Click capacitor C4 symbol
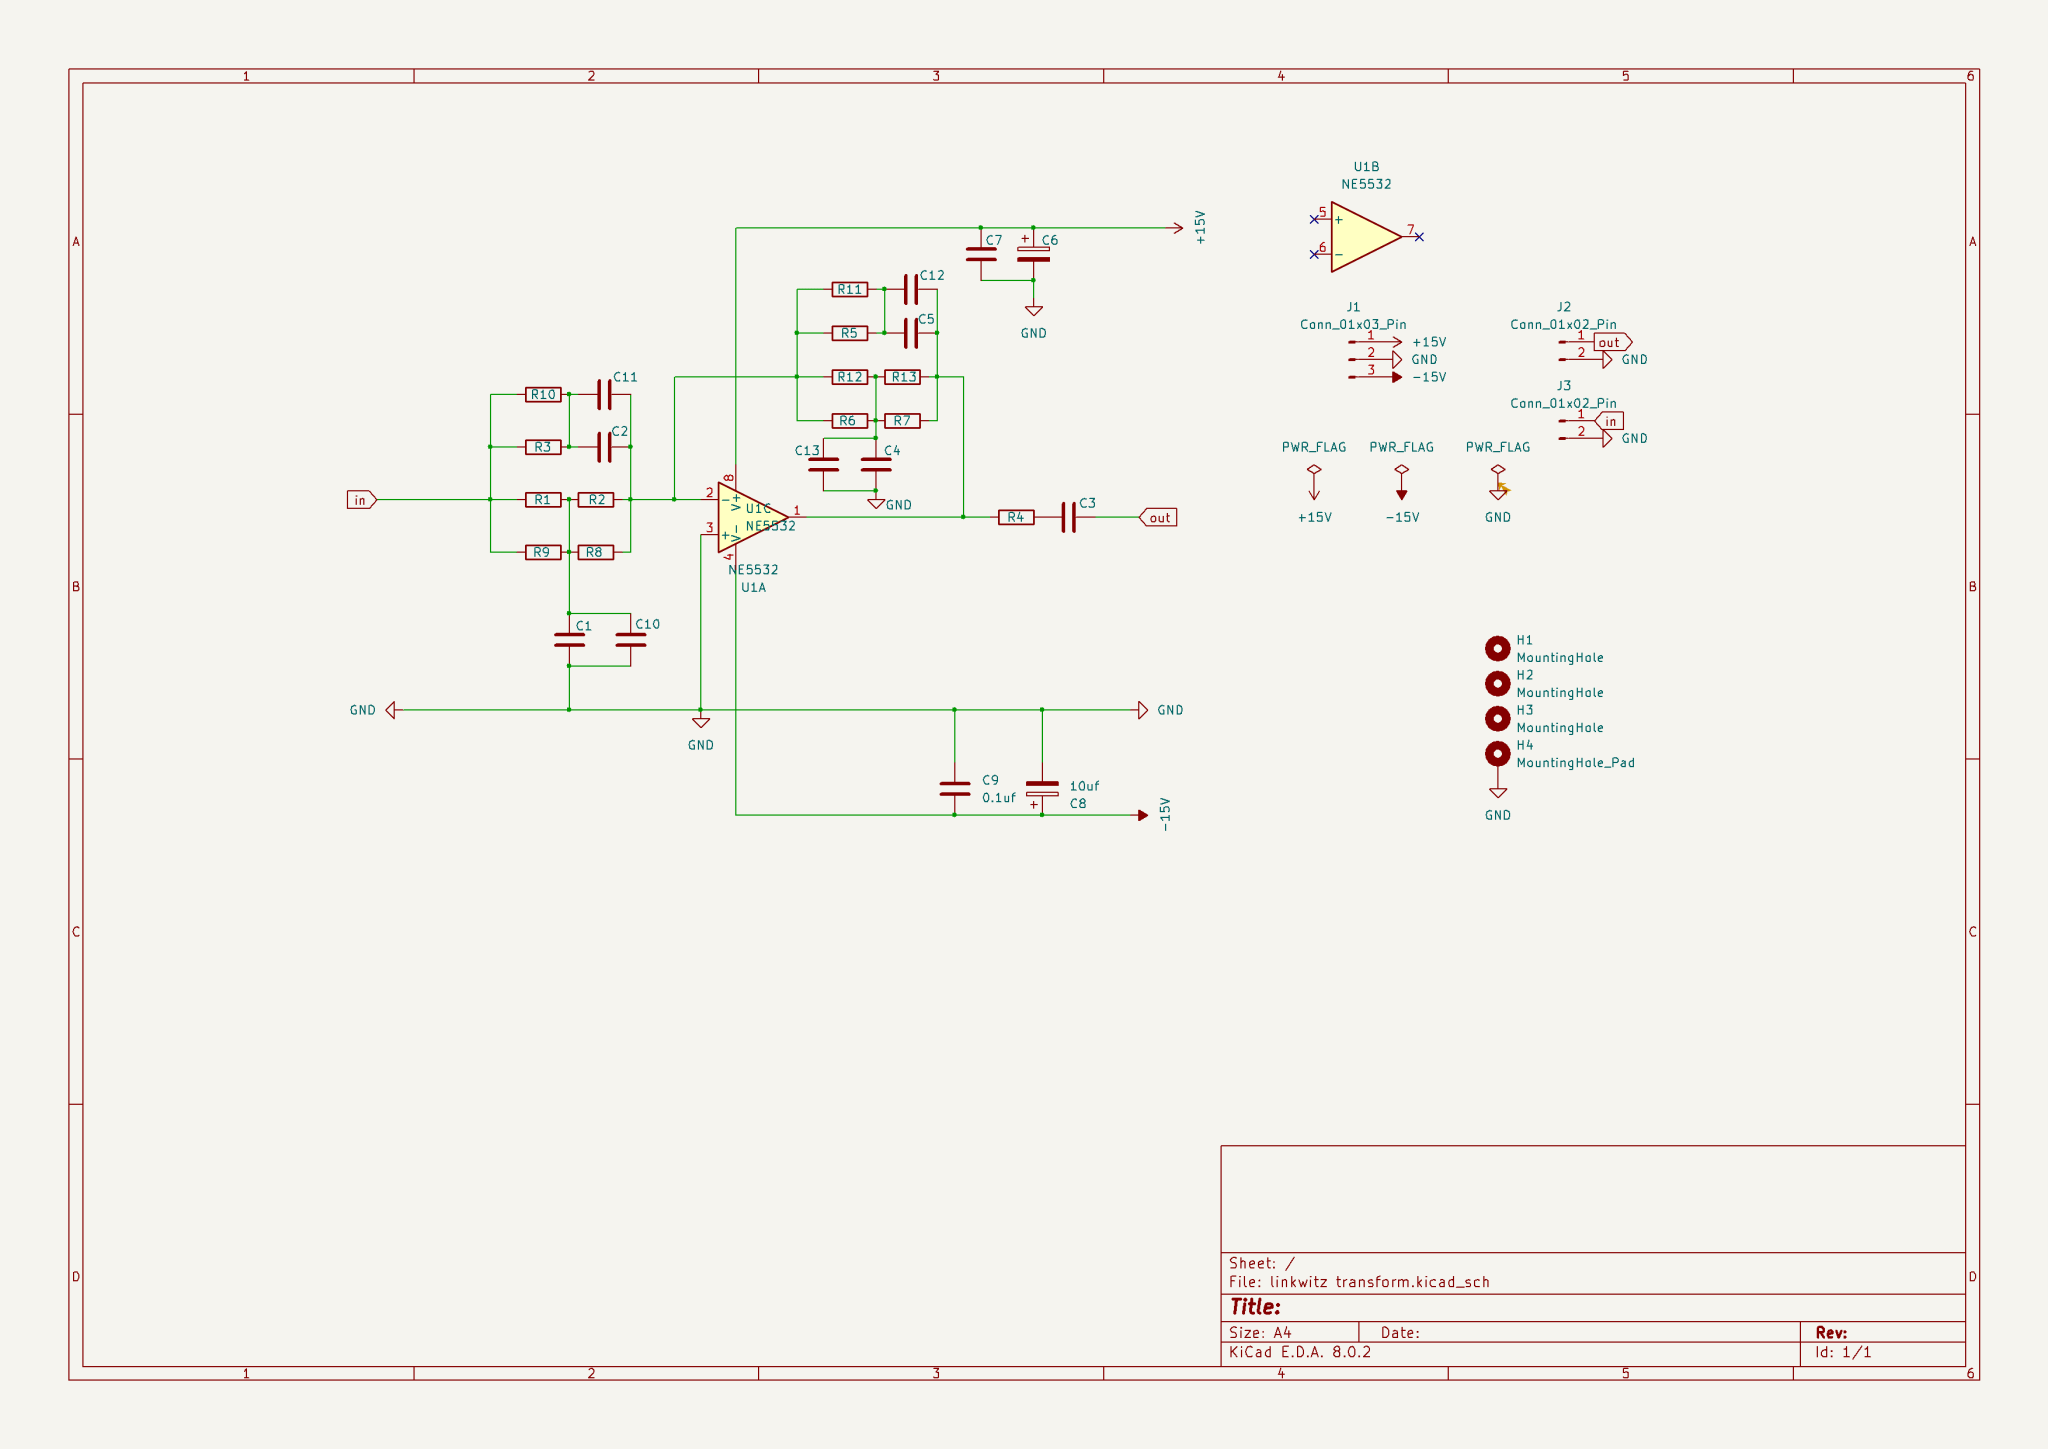The width and height of the screenshot is (2048, 1449). [x=876, y=465]
